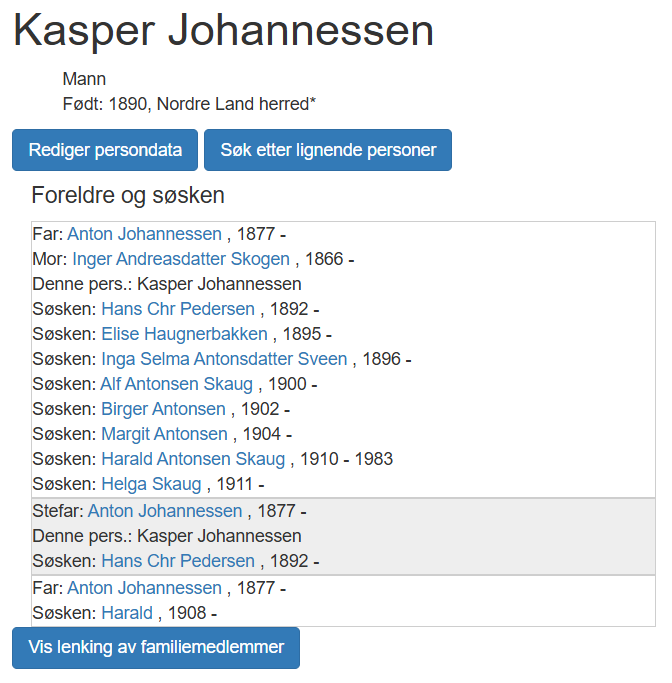Click the Foreldre og søsken heading
This screenshot has width=672, height=683.
pyautogui.click(x=128, y=195)
